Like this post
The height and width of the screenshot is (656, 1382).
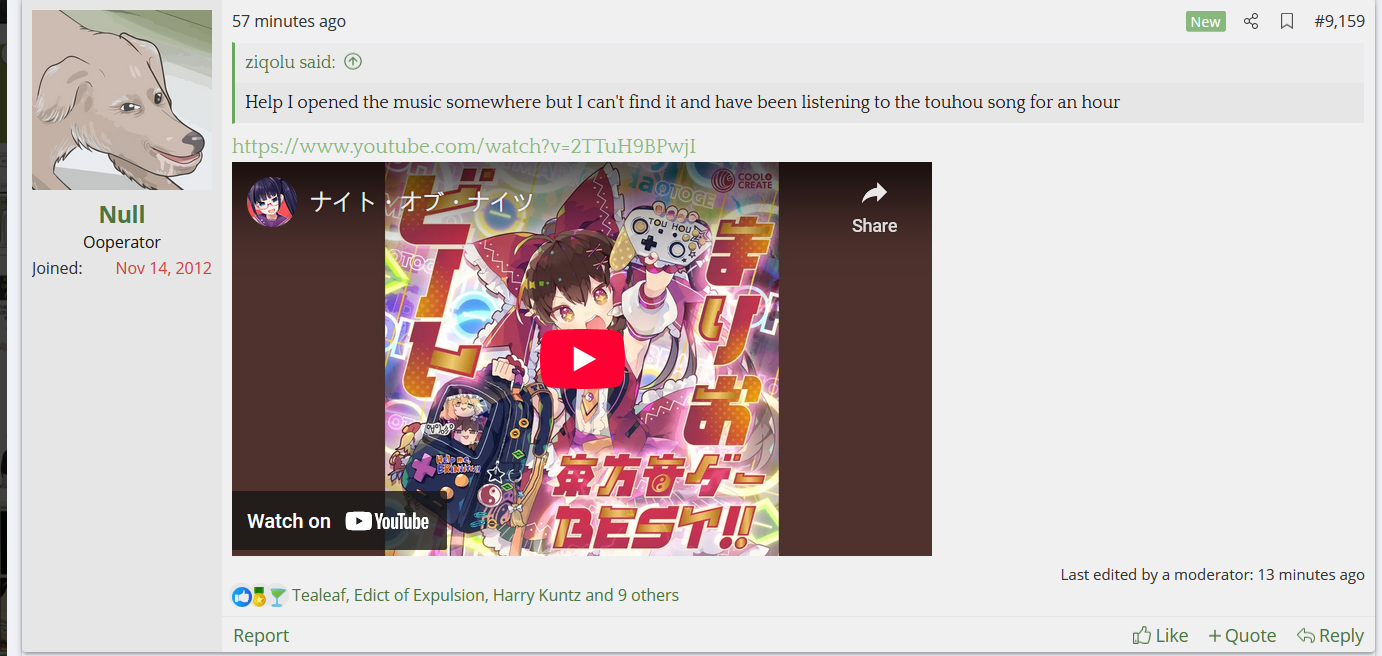1160,635
